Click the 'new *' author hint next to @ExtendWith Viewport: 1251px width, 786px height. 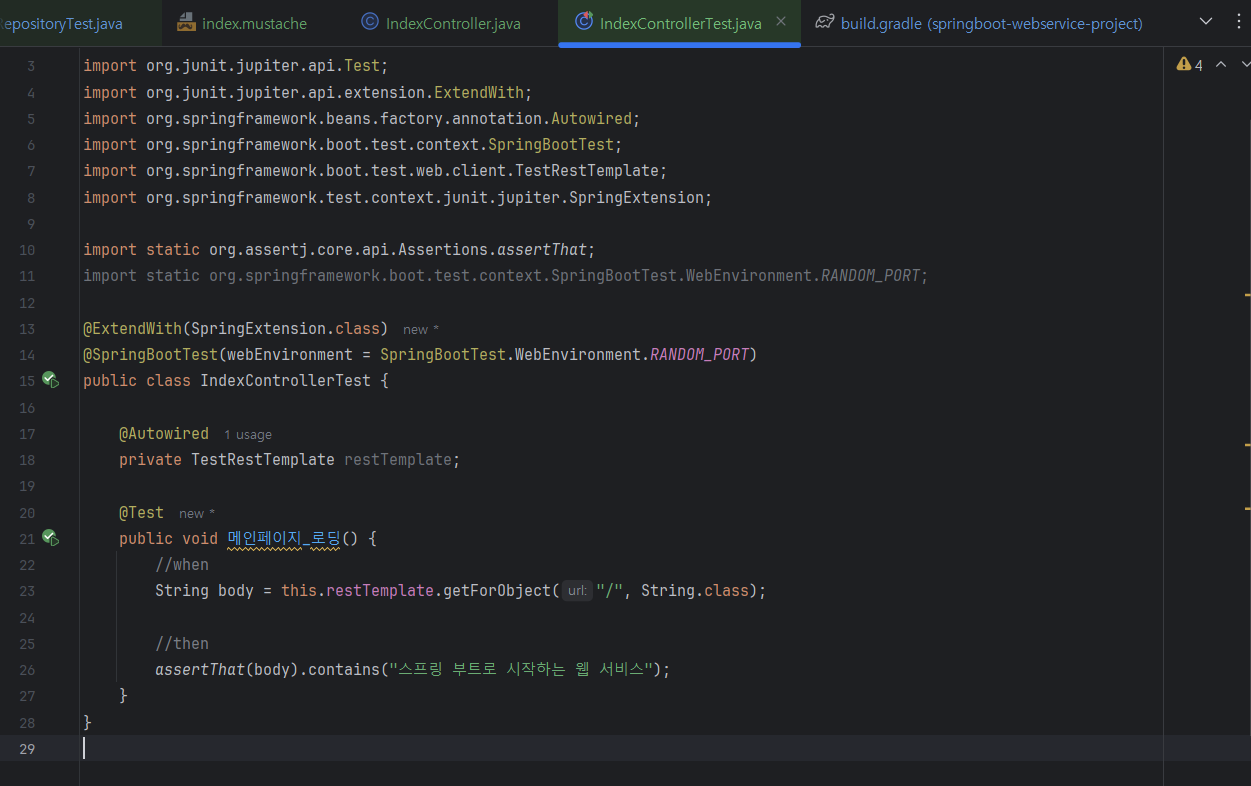(x=421, y=329)
